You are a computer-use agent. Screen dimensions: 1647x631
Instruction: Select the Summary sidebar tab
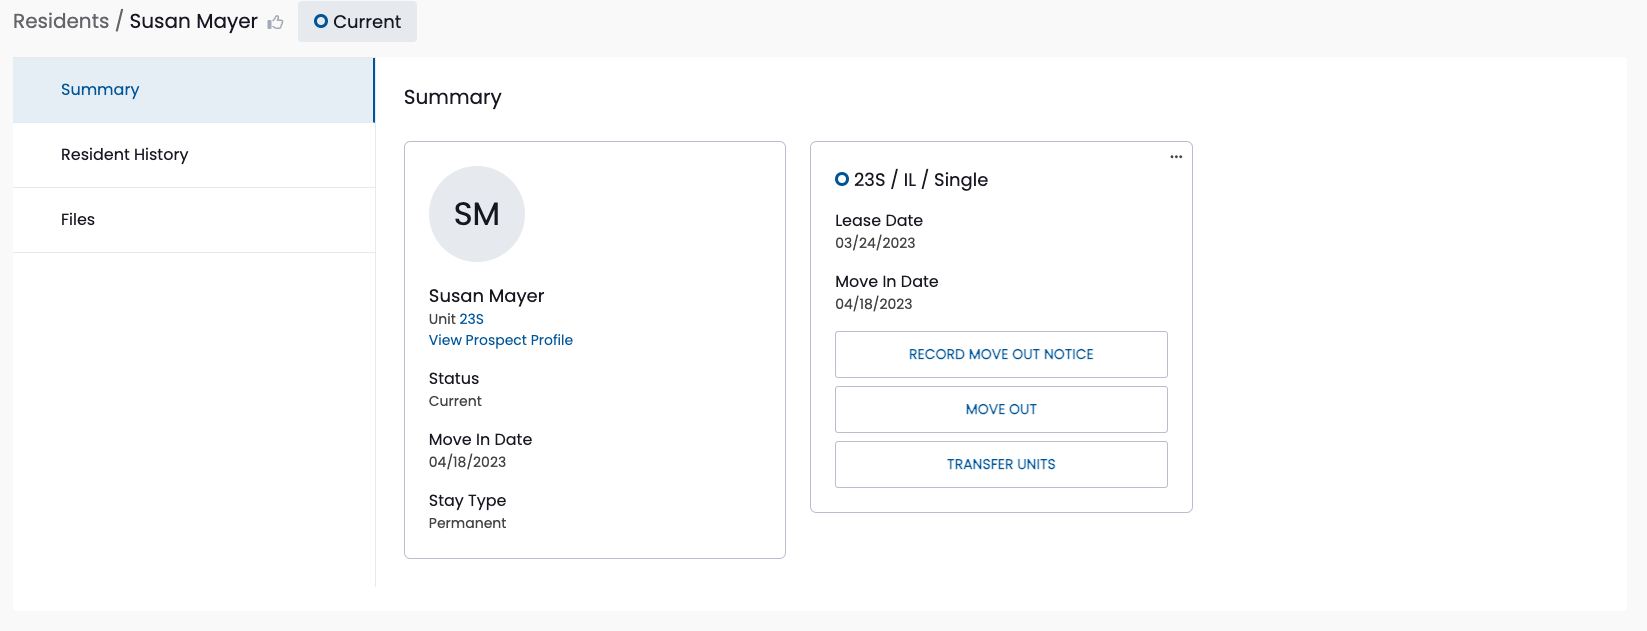point(194,90)
